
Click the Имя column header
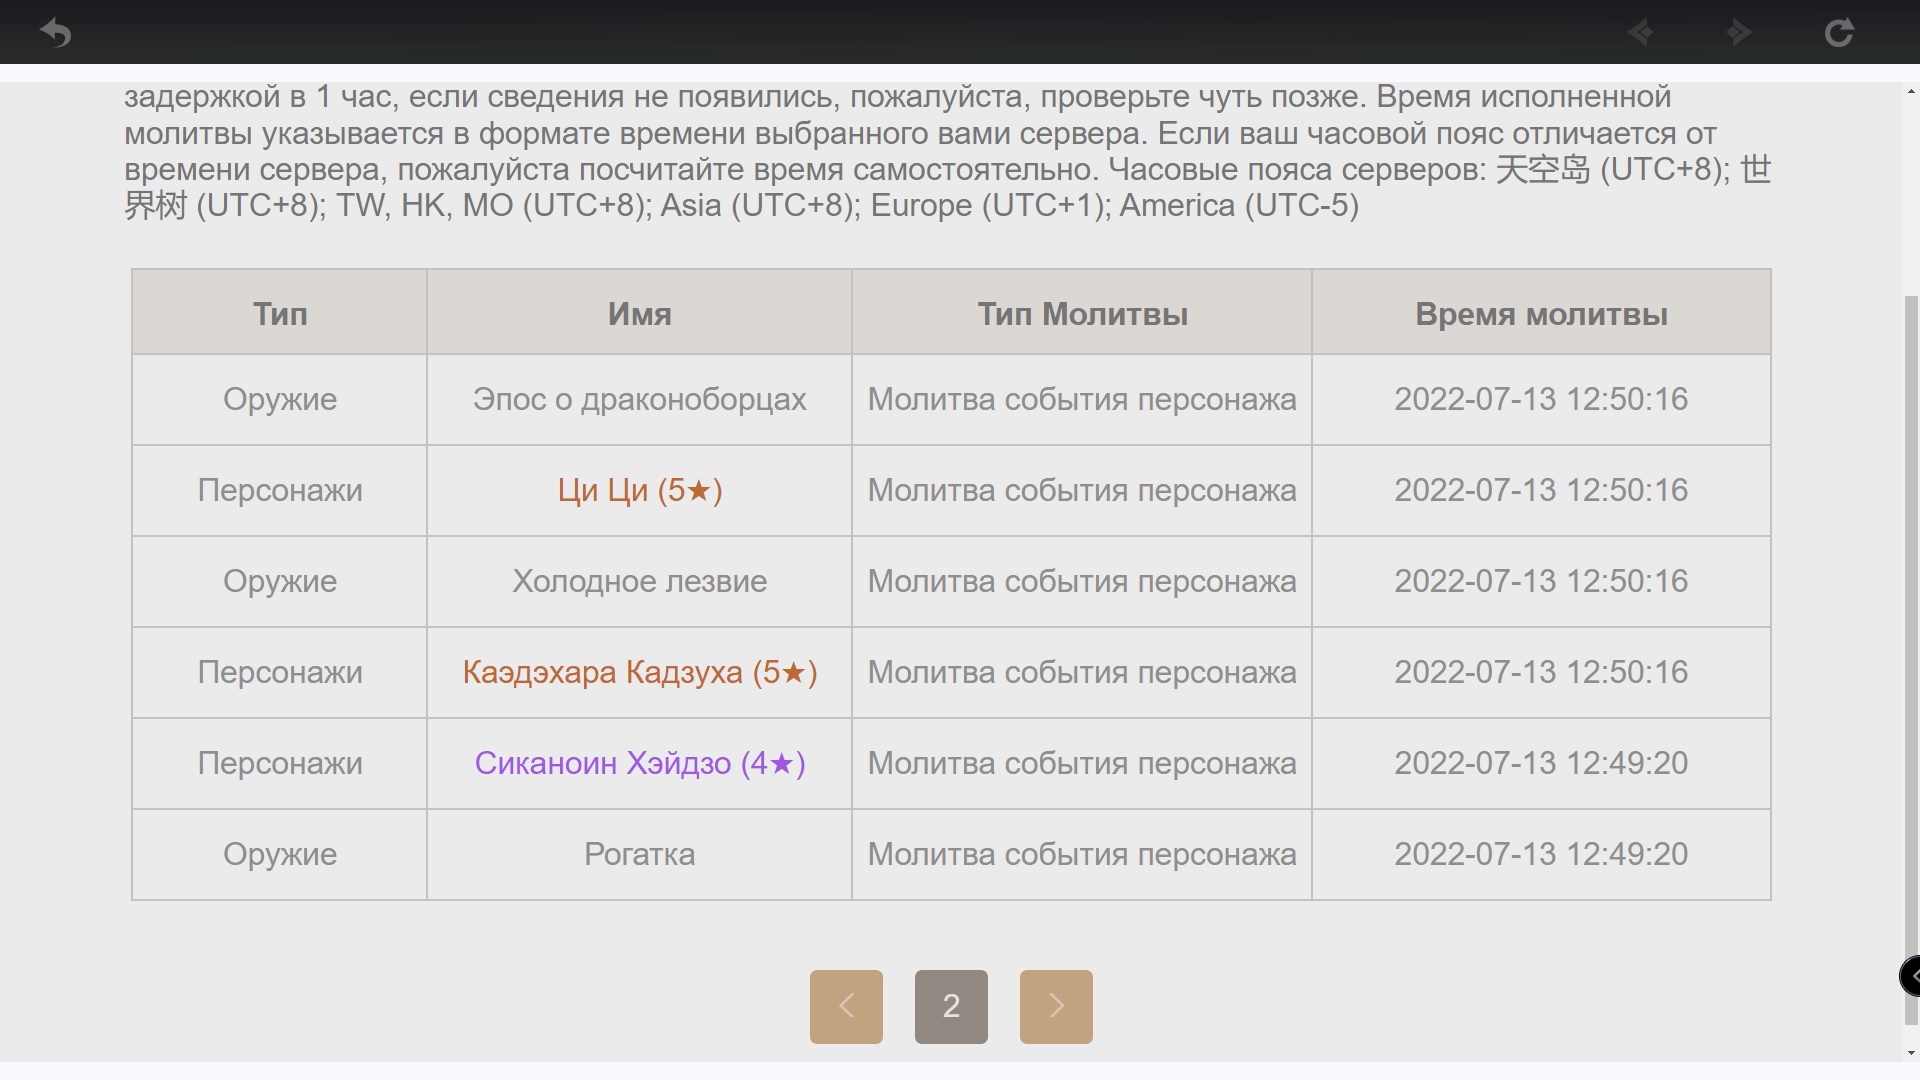click(640, 312)
